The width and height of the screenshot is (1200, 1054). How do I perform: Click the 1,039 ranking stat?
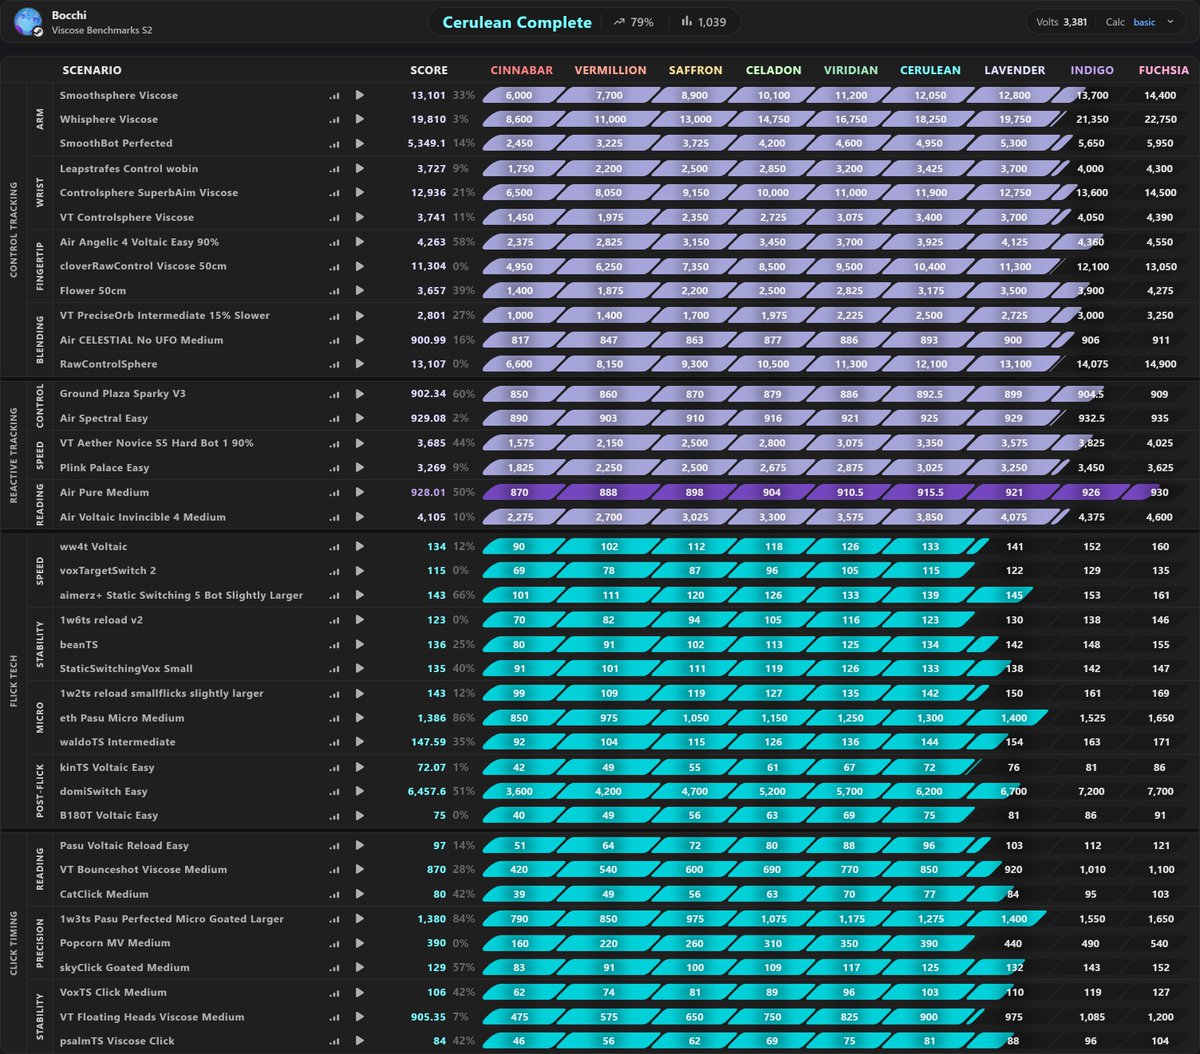point(704,22)
